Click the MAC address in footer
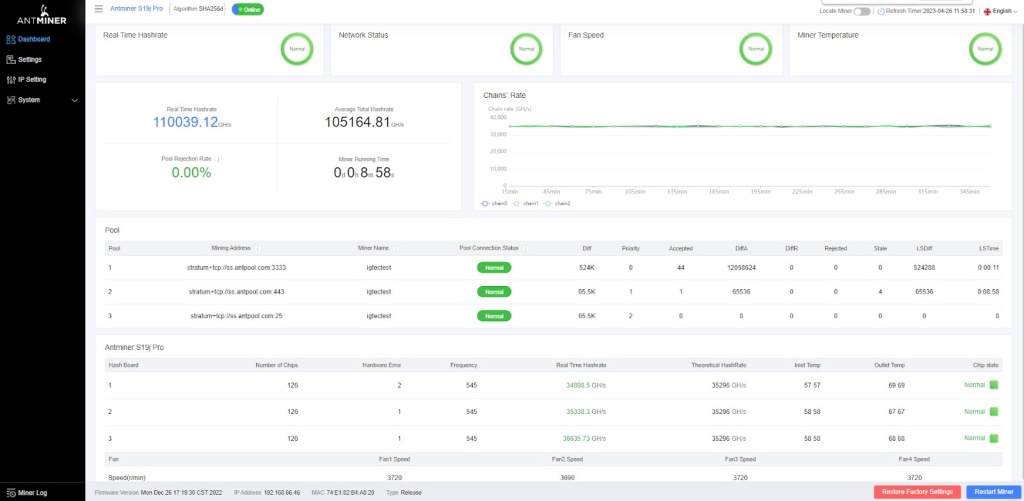The width and height of the screenshot is (1024, 501). (344, 493)
